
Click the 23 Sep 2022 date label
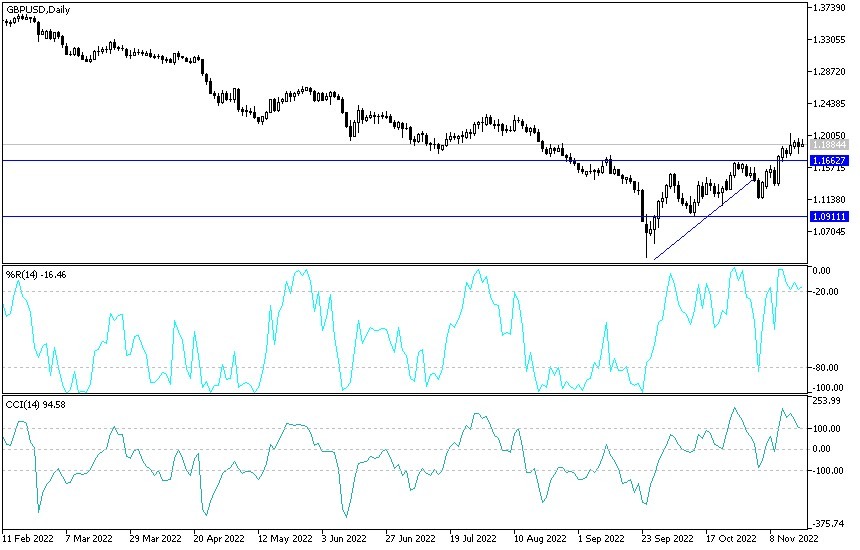click(x=668, y=538)
